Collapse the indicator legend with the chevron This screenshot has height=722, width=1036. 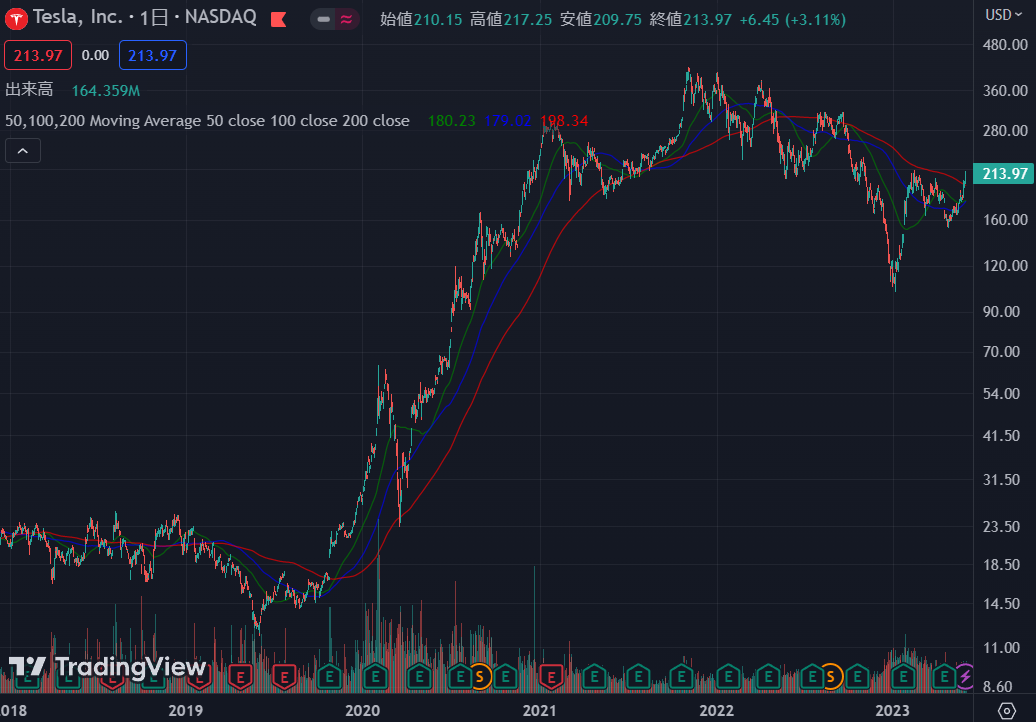coord(23,151)
